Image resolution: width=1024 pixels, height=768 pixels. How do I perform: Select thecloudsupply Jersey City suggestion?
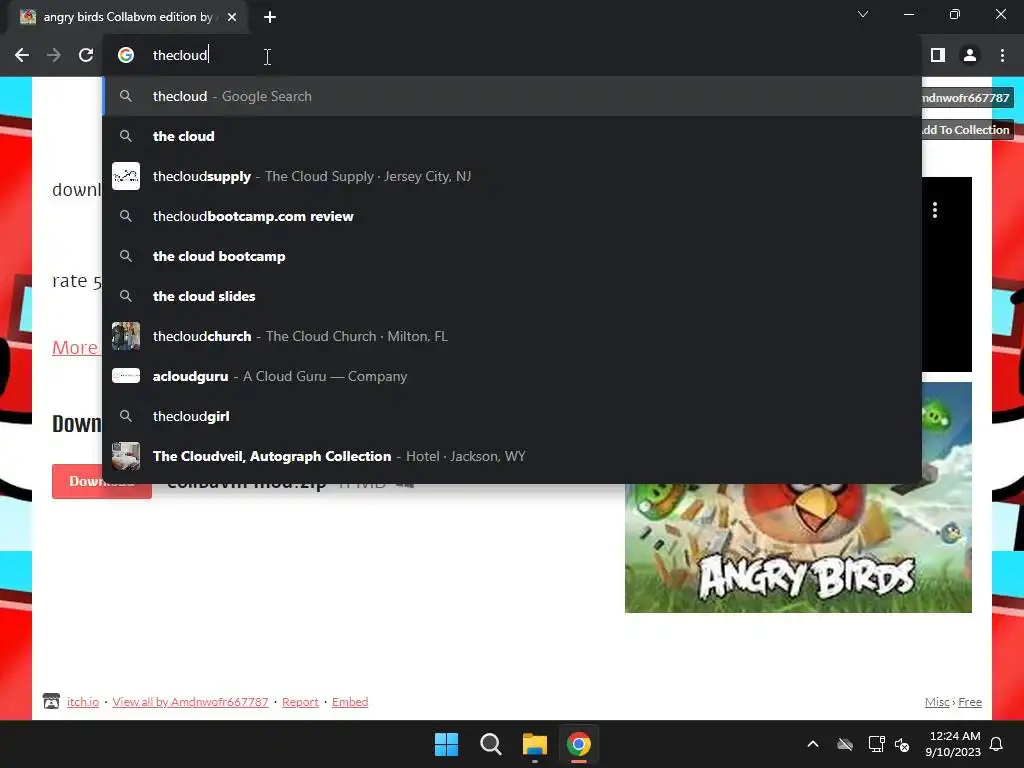tap(512, 176)
